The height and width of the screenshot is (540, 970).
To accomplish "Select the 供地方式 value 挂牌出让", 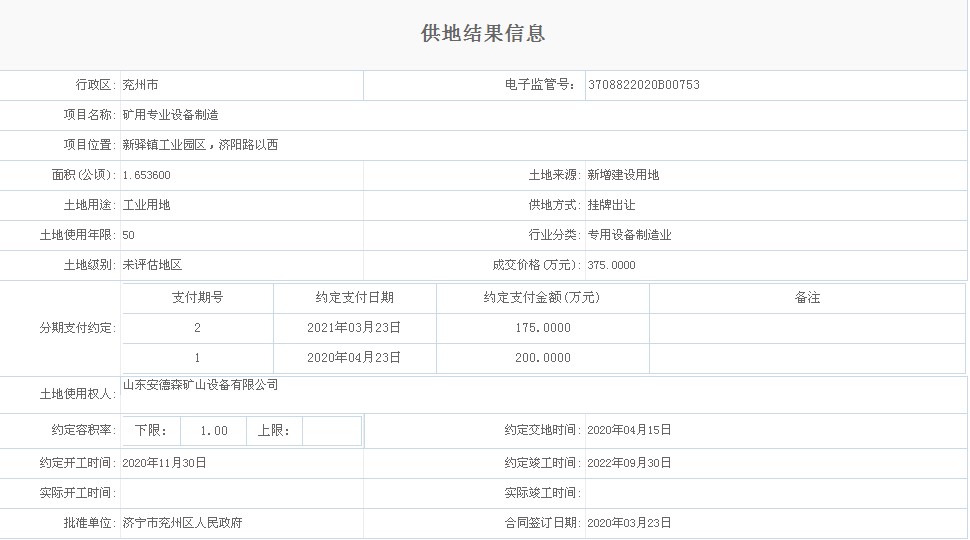I will 611,205.
